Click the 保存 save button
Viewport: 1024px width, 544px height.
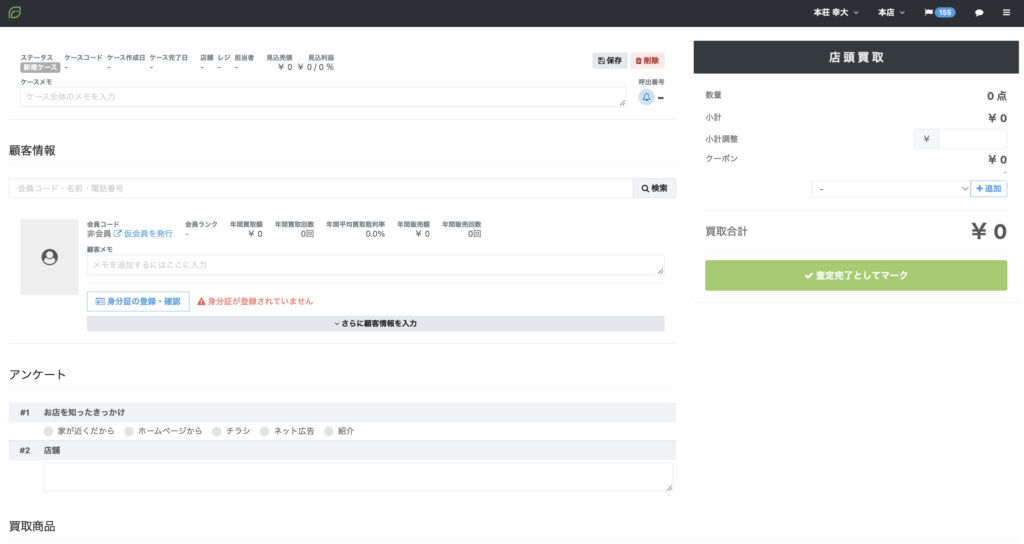pos(609,61)
